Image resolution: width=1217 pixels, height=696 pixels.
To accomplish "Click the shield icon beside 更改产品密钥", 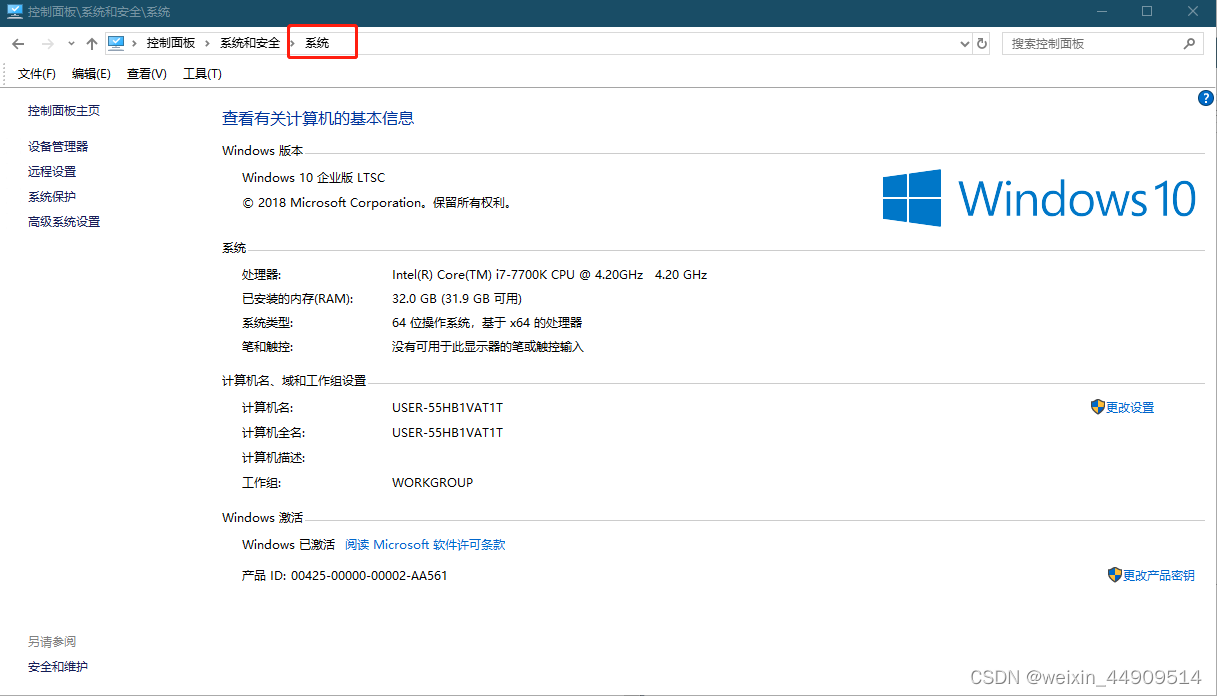I will (x=1115, y=575).
